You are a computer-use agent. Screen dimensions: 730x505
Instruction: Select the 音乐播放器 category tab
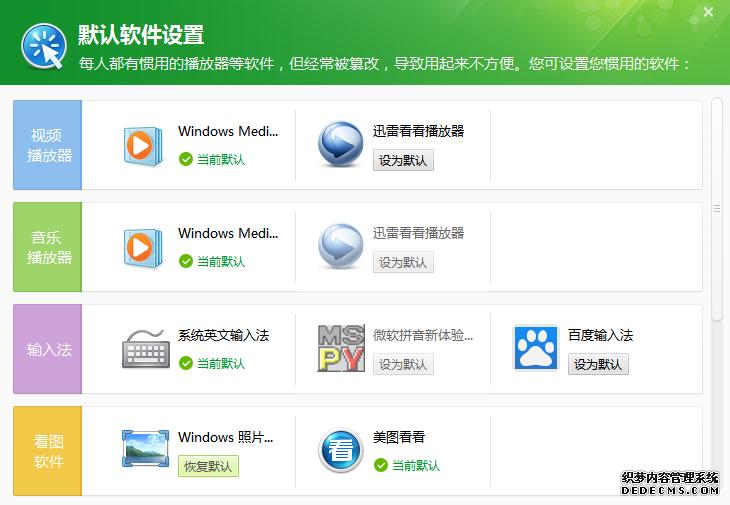coord(48,247)
